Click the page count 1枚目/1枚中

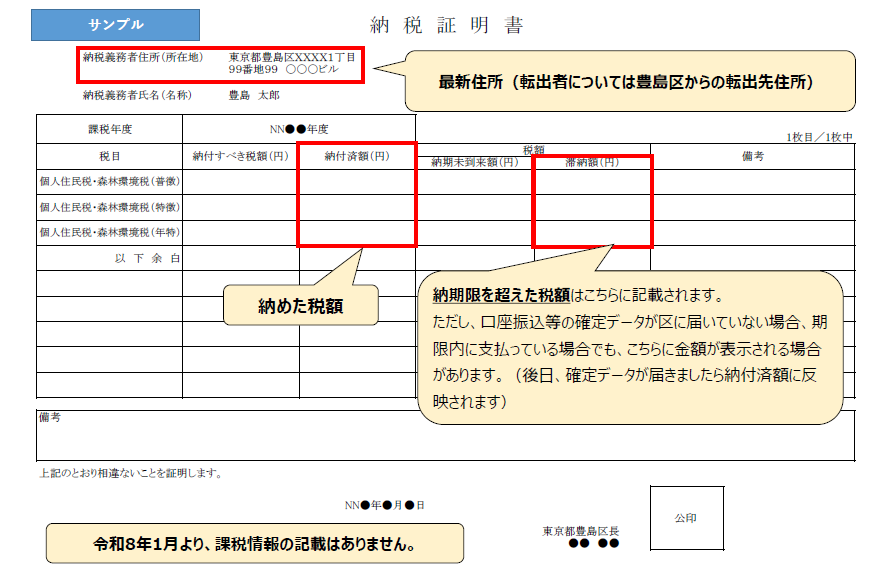click(819, 137)
